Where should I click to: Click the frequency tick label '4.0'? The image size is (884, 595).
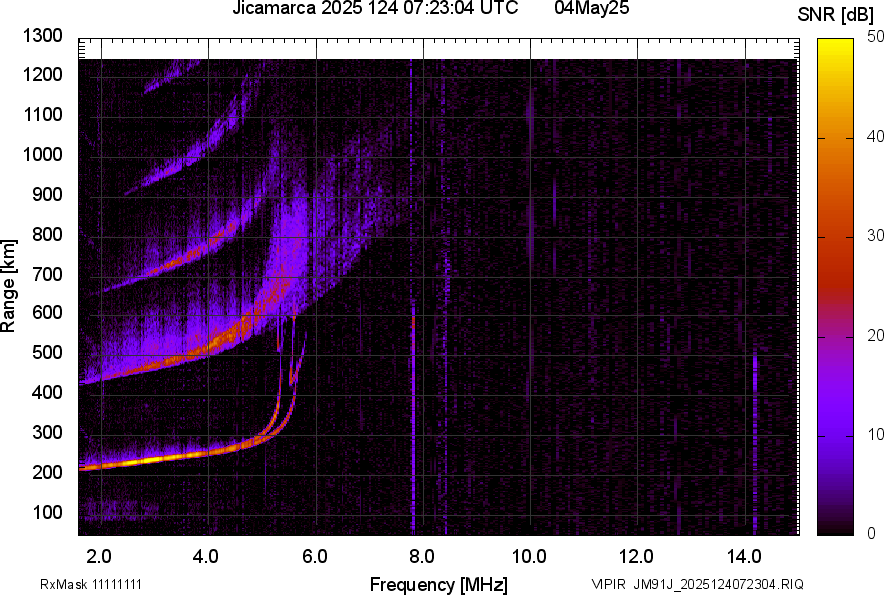[x=206, y=557]
